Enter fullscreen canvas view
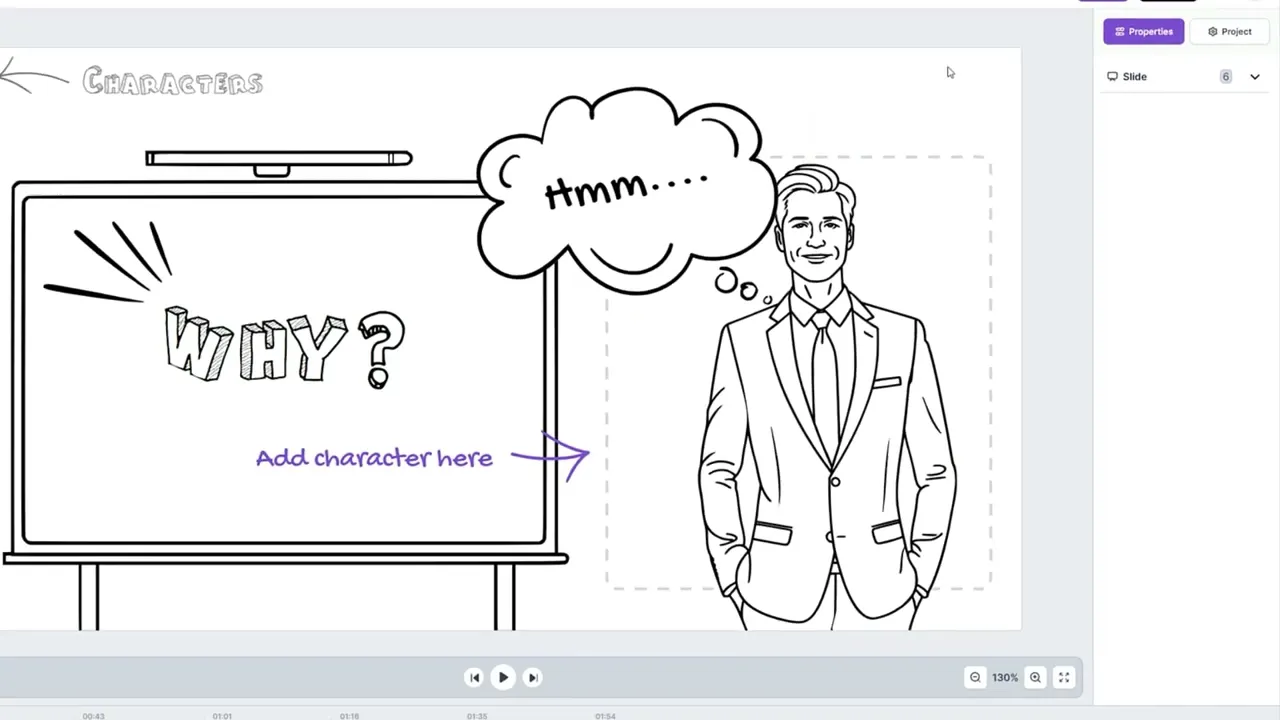The width and height of the screenshot is (1280, 720). pyautogui.click(x=1064, y=677)
